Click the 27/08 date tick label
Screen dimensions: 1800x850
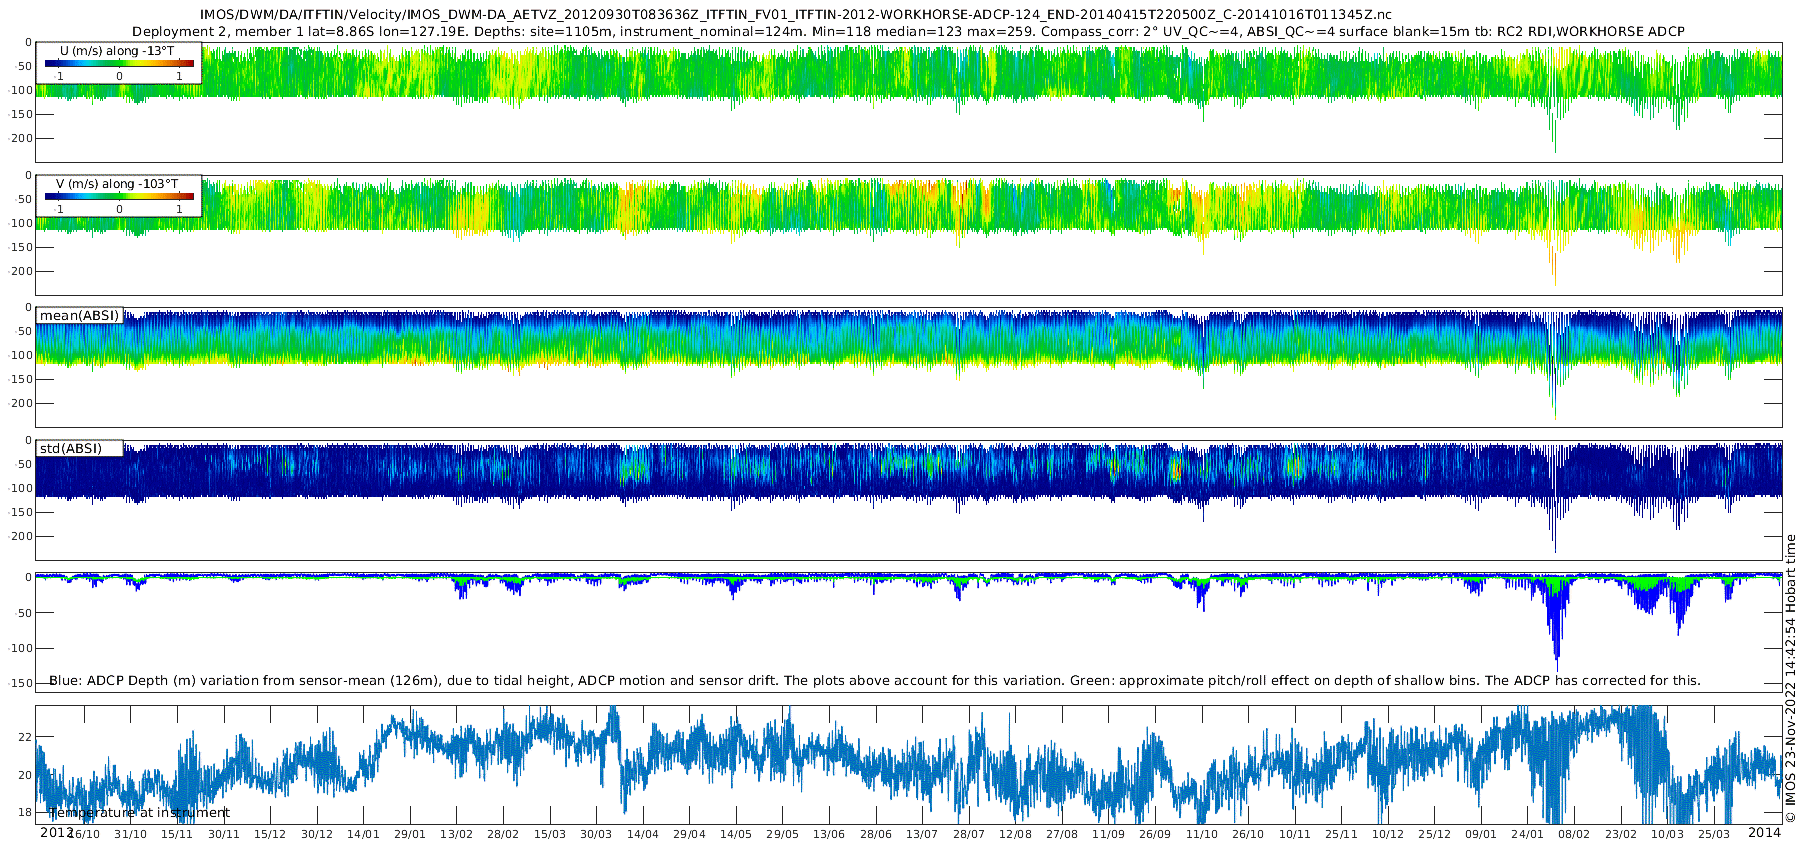pos(1062,835)
